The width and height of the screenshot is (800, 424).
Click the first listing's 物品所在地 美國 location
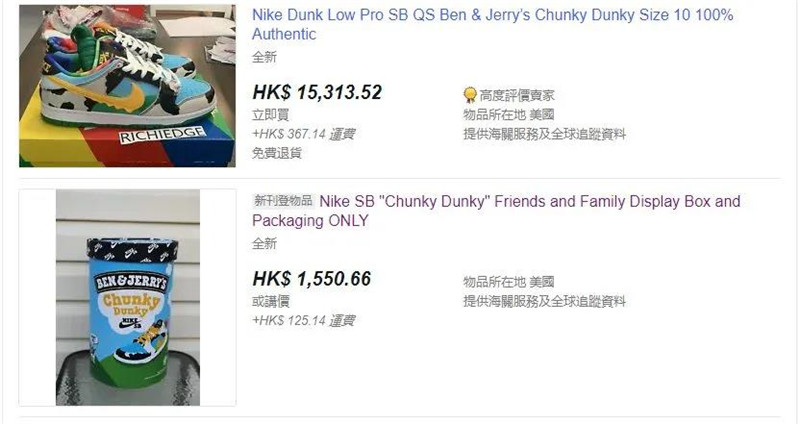coord(508,114)
